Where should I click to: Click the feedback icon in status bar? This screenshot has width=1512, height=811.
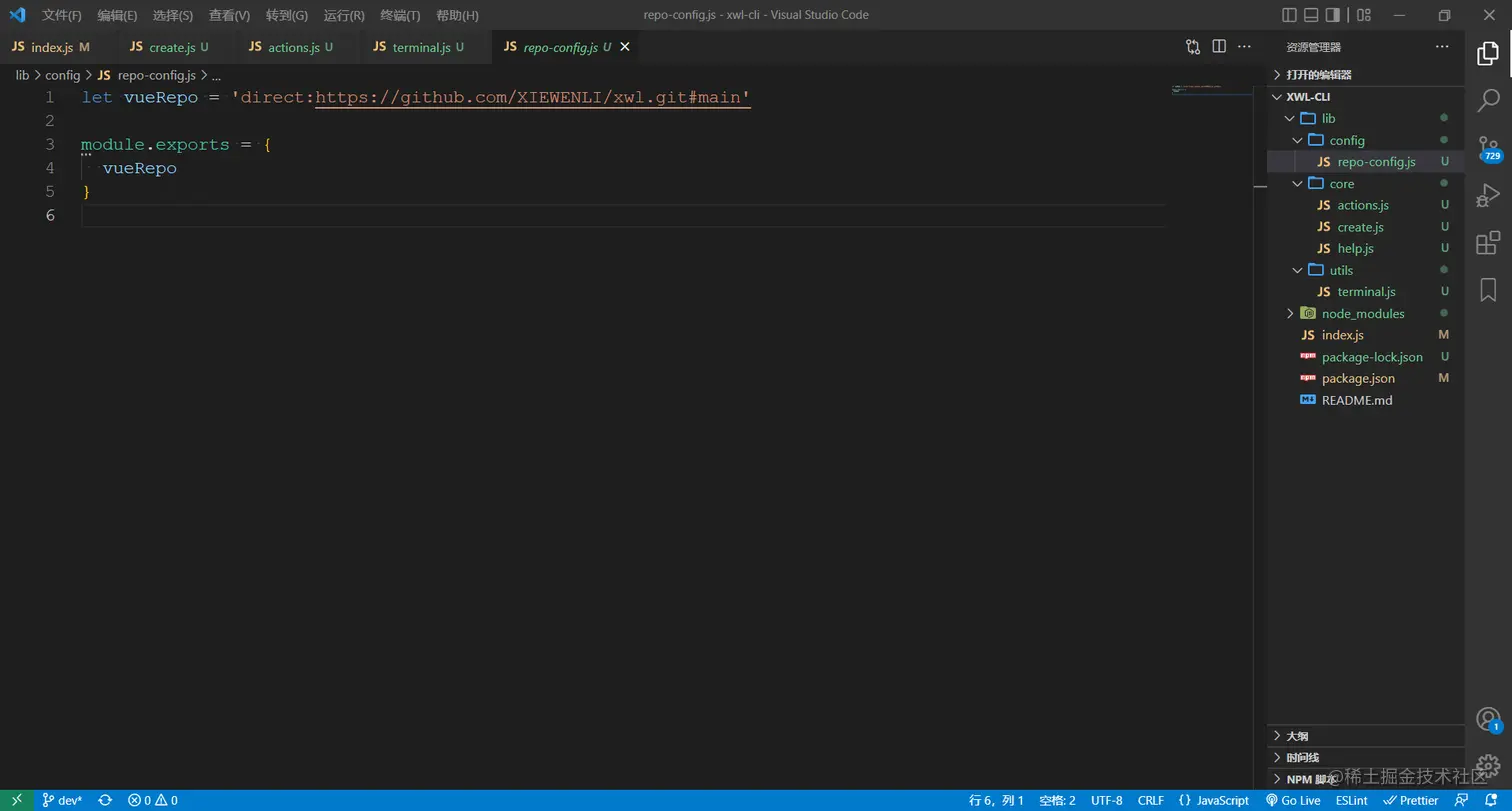1462,800
